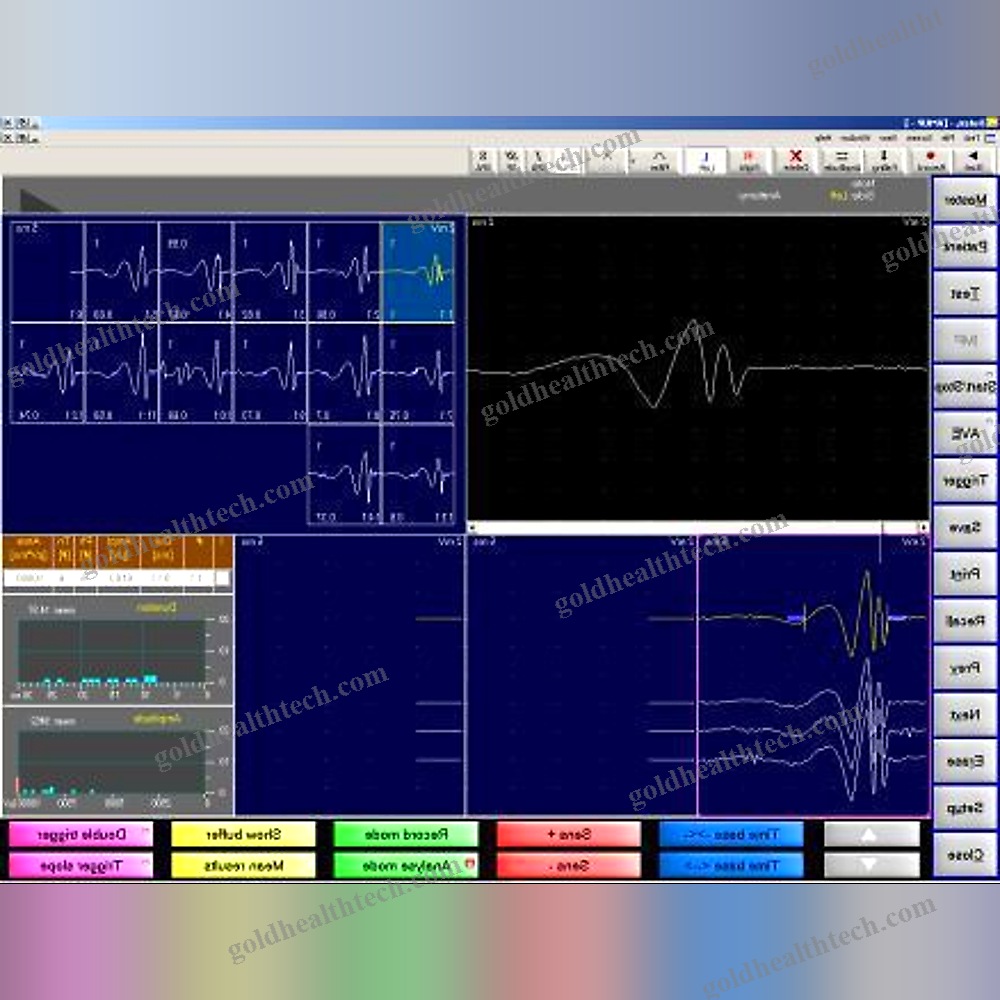The width and height of the screenshot is (1000, 1000).
Task: Go to the previous record with Prev
Action: [x=964, y=668]
